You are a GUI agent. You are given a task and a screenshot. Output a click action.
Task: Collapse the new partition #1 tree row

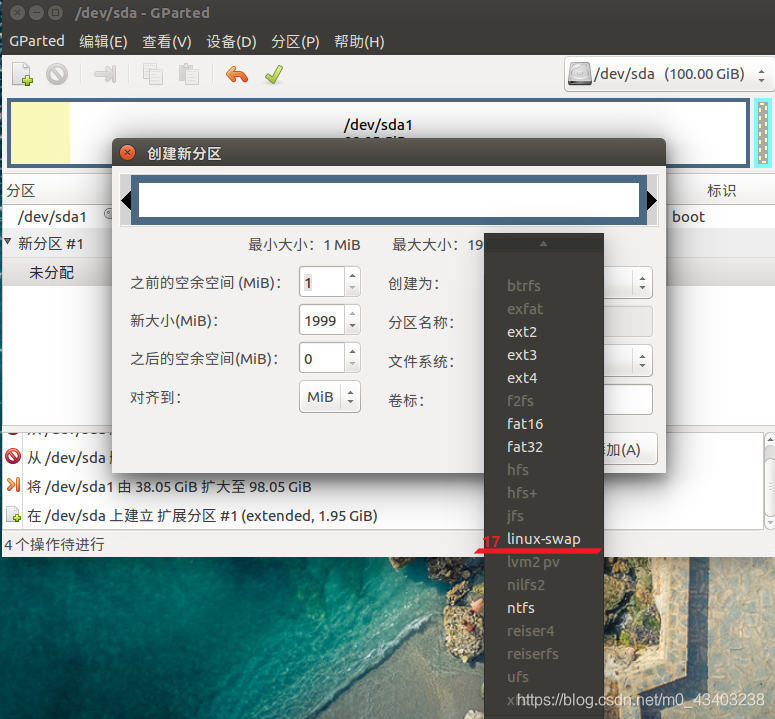(8, 243)
